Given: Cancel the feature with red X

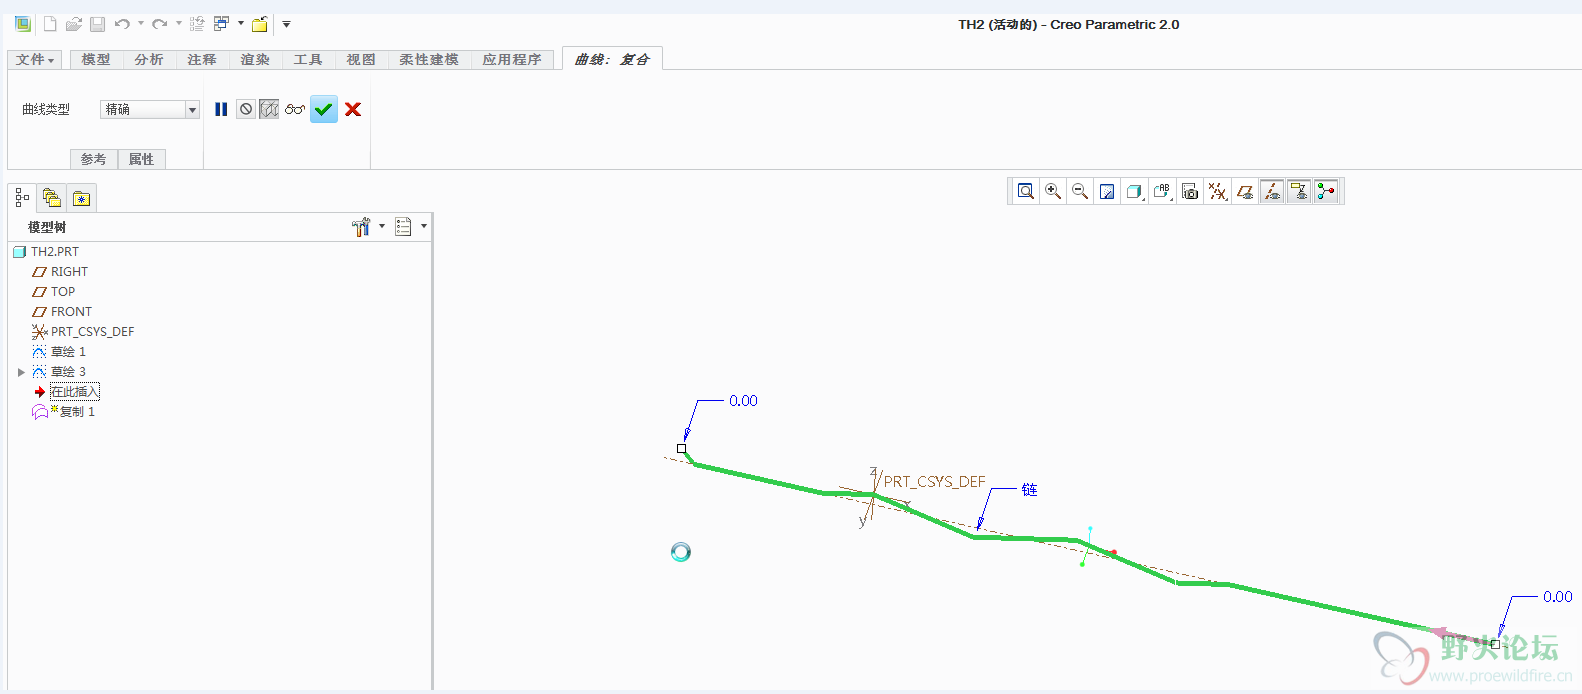Looking at the screenshot, I should pyautogui.click(x=353, y=109).
